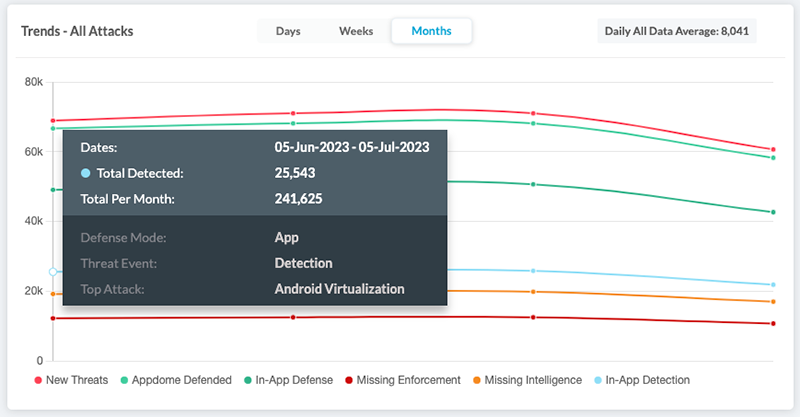Click the orange Missing Intelligence legend dot
This screenshot has height=417, width=800.
click(x=477, y=380)
